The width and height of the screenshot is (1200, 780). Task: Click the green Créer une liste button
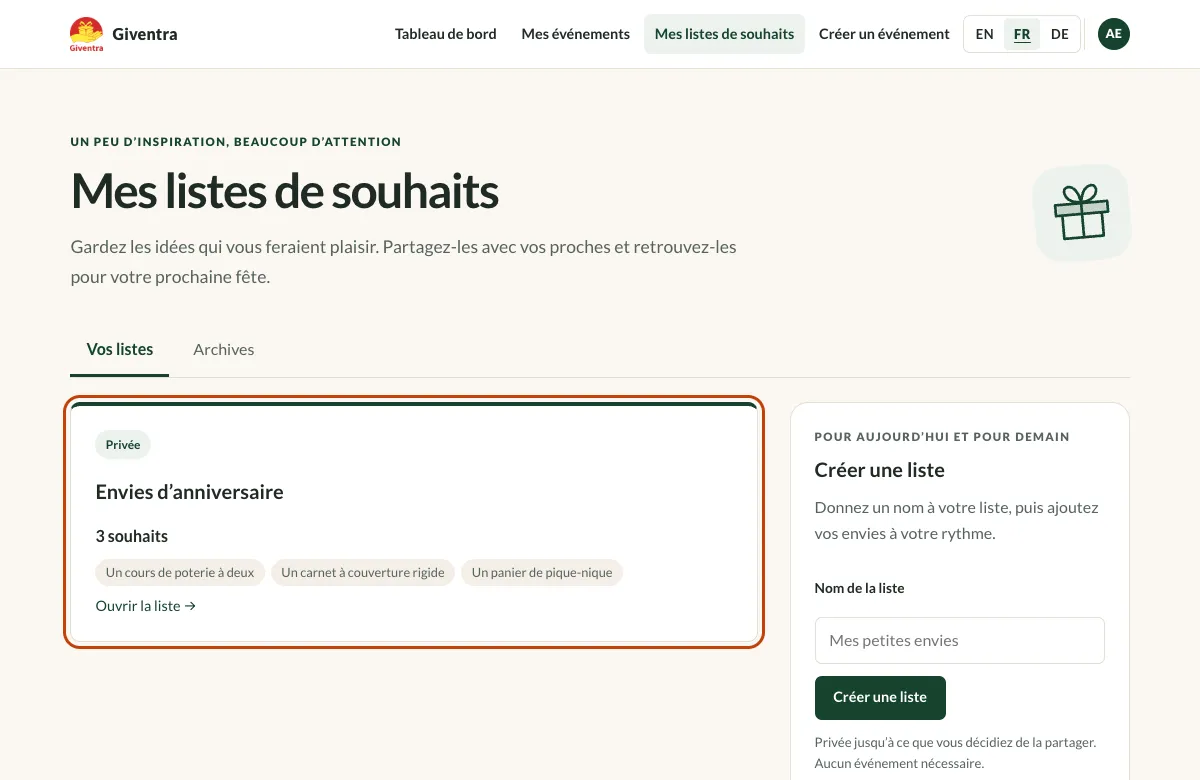(880, 698)
